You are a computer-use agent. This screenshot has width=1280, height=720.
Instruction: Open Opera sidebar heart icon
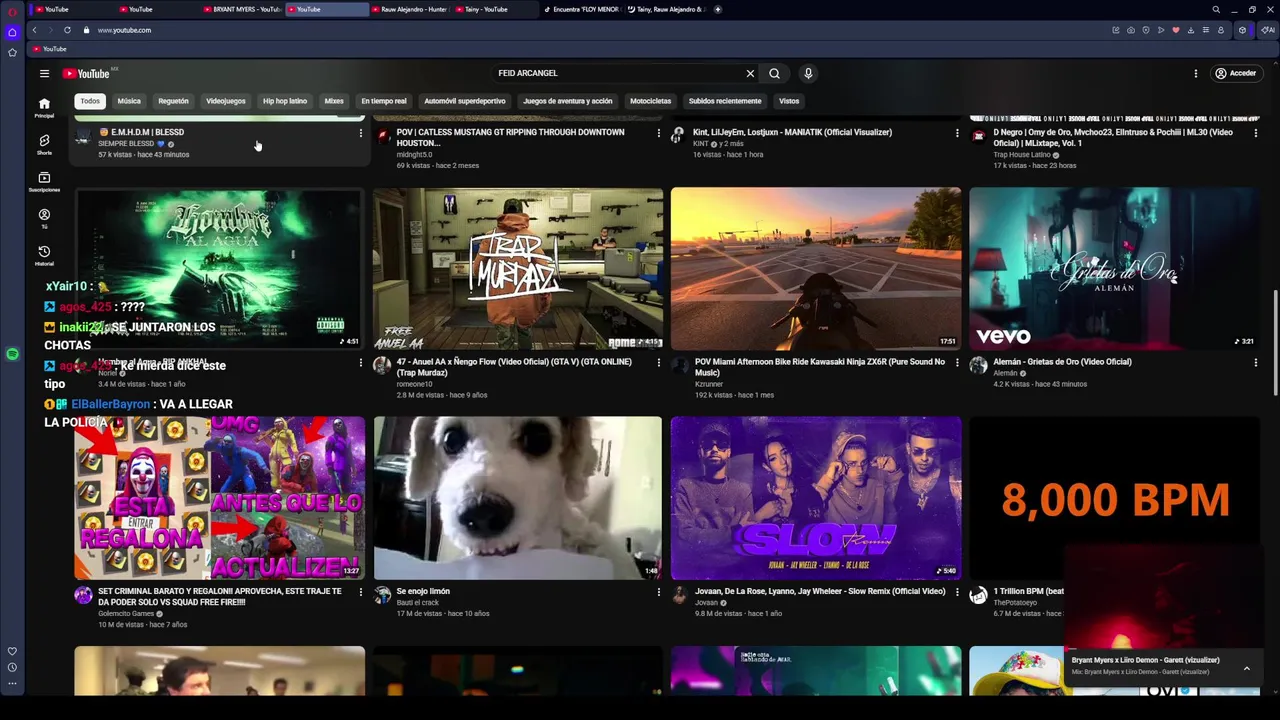coord(12,651)
